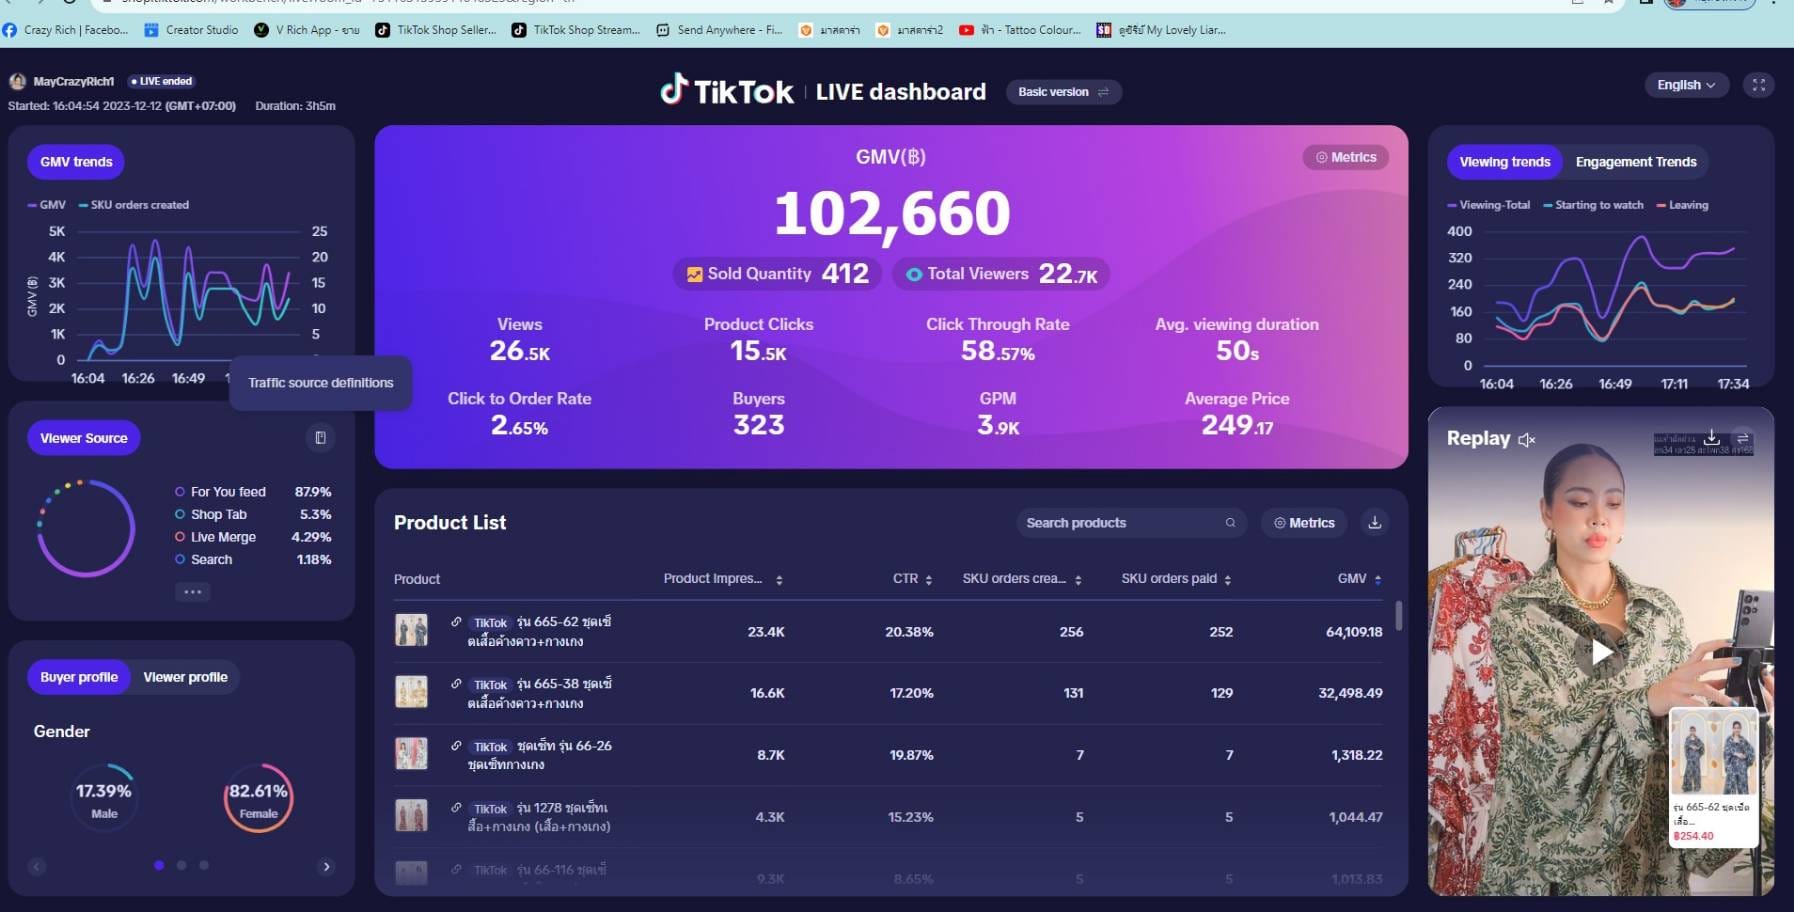Screen dimensions: 1794x912
Task: Switch to the Viewer profile tab
Action: [185, 677]
